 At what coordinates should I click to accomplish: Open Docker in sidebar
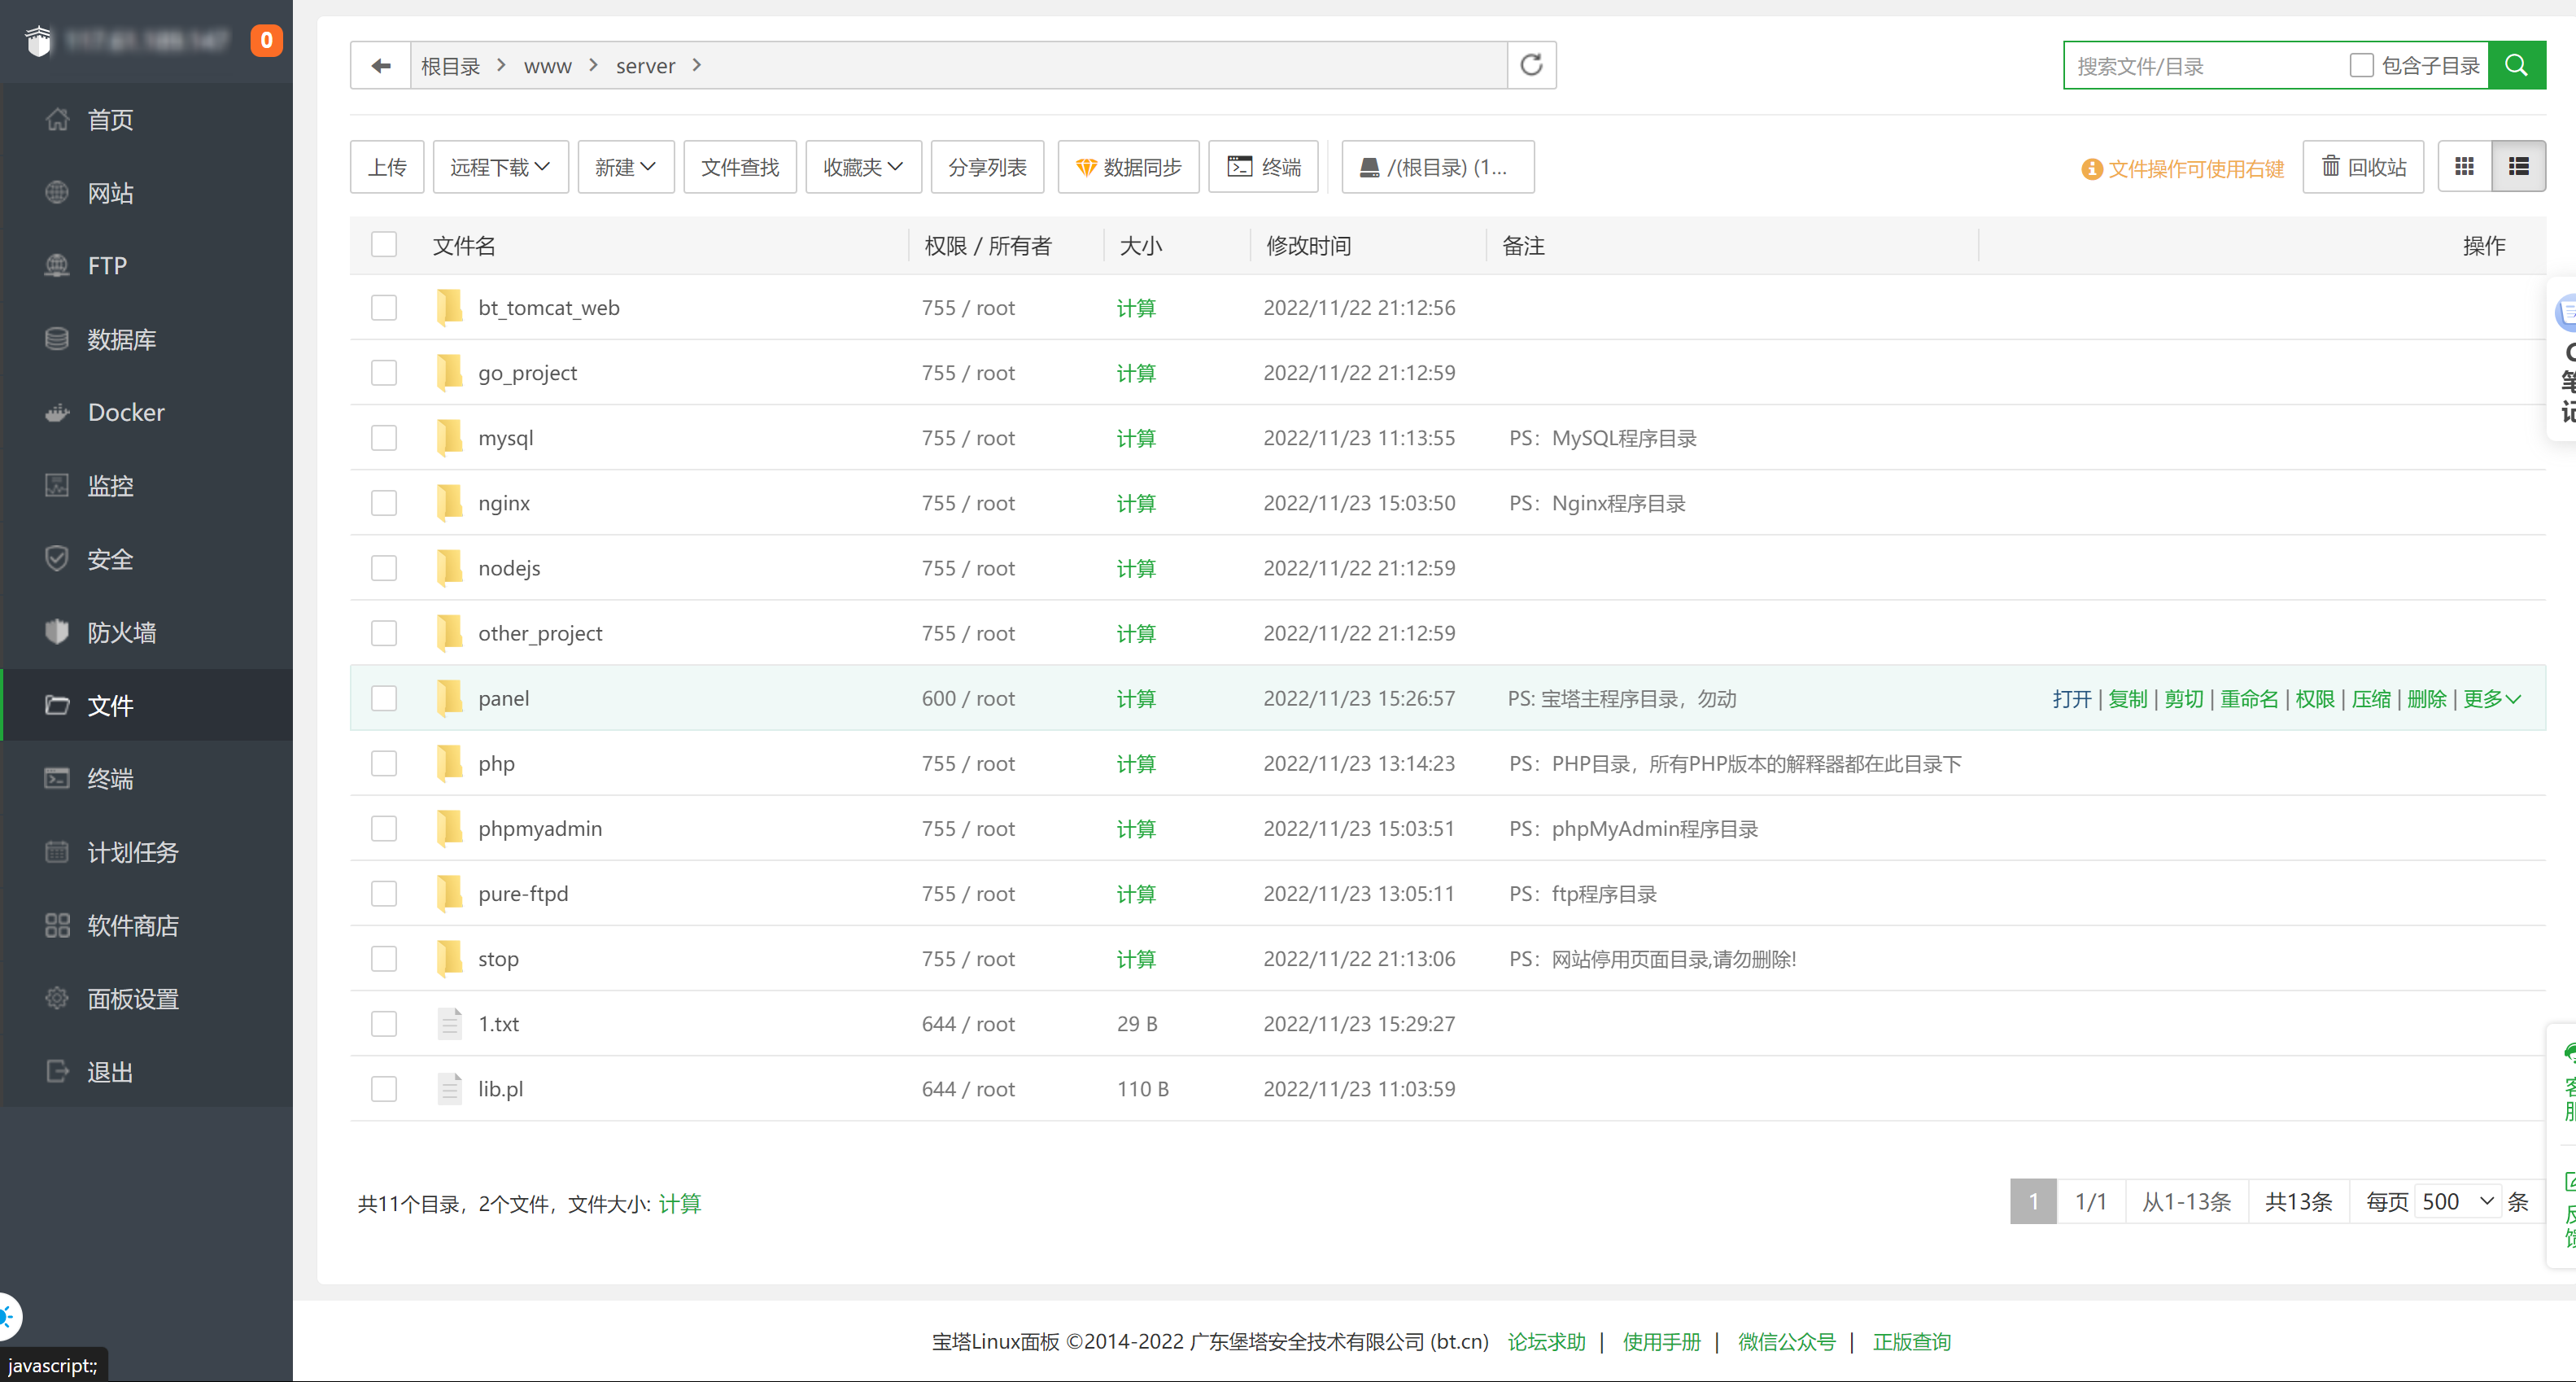pyautogui.click(x=147, y=413)
